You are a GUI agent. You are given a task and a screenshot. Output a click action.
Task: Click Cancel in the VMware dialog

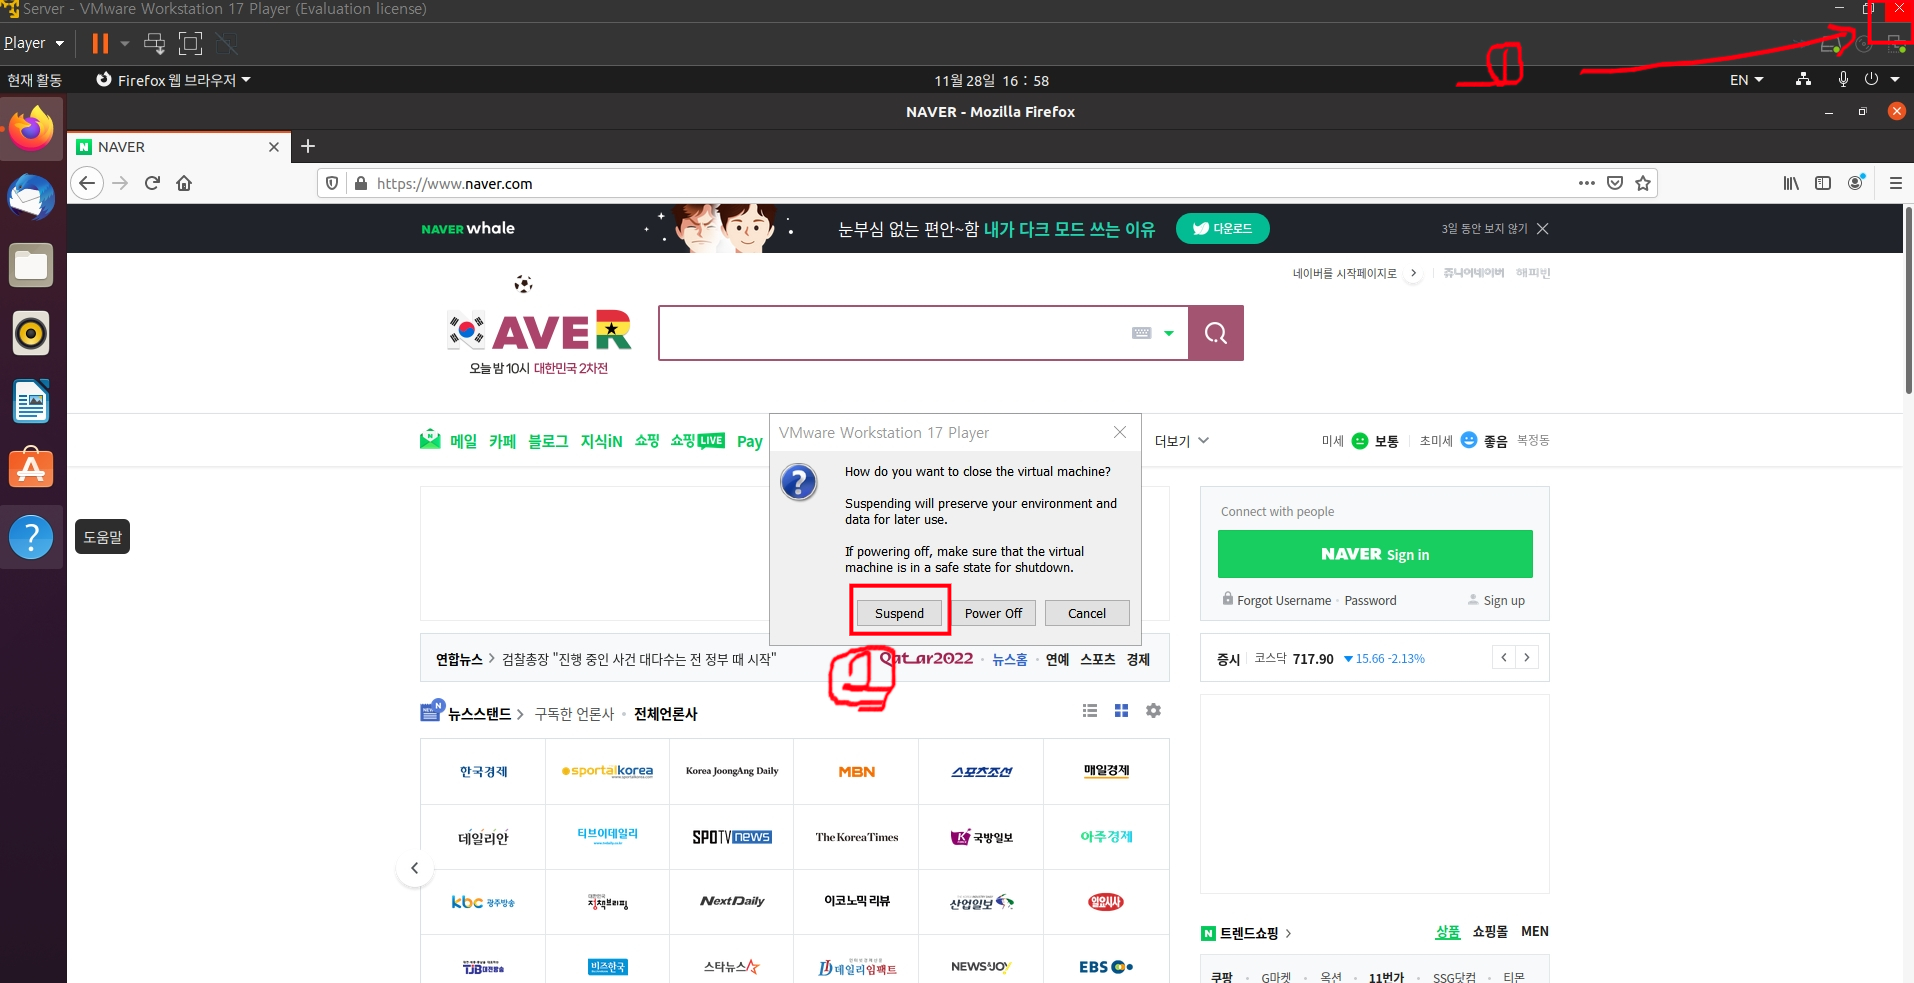(1087, 613)
